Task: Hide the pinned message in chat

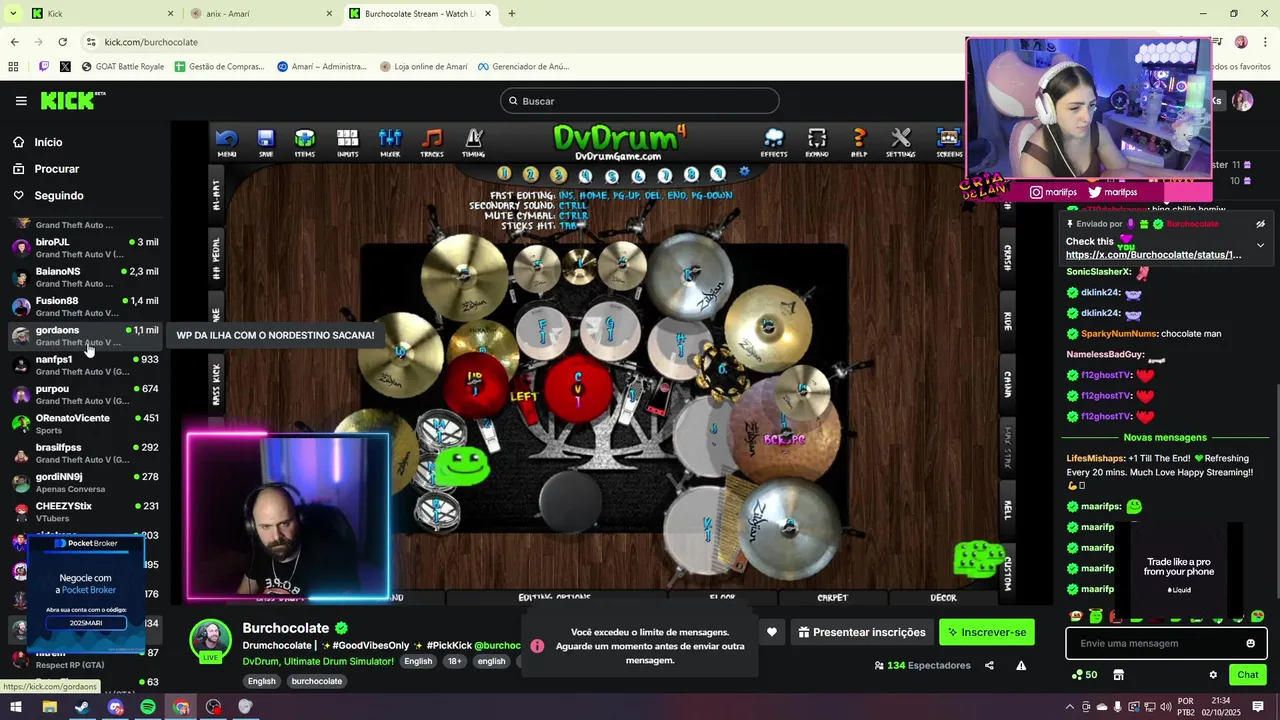Action: [x=1260, y=224]
